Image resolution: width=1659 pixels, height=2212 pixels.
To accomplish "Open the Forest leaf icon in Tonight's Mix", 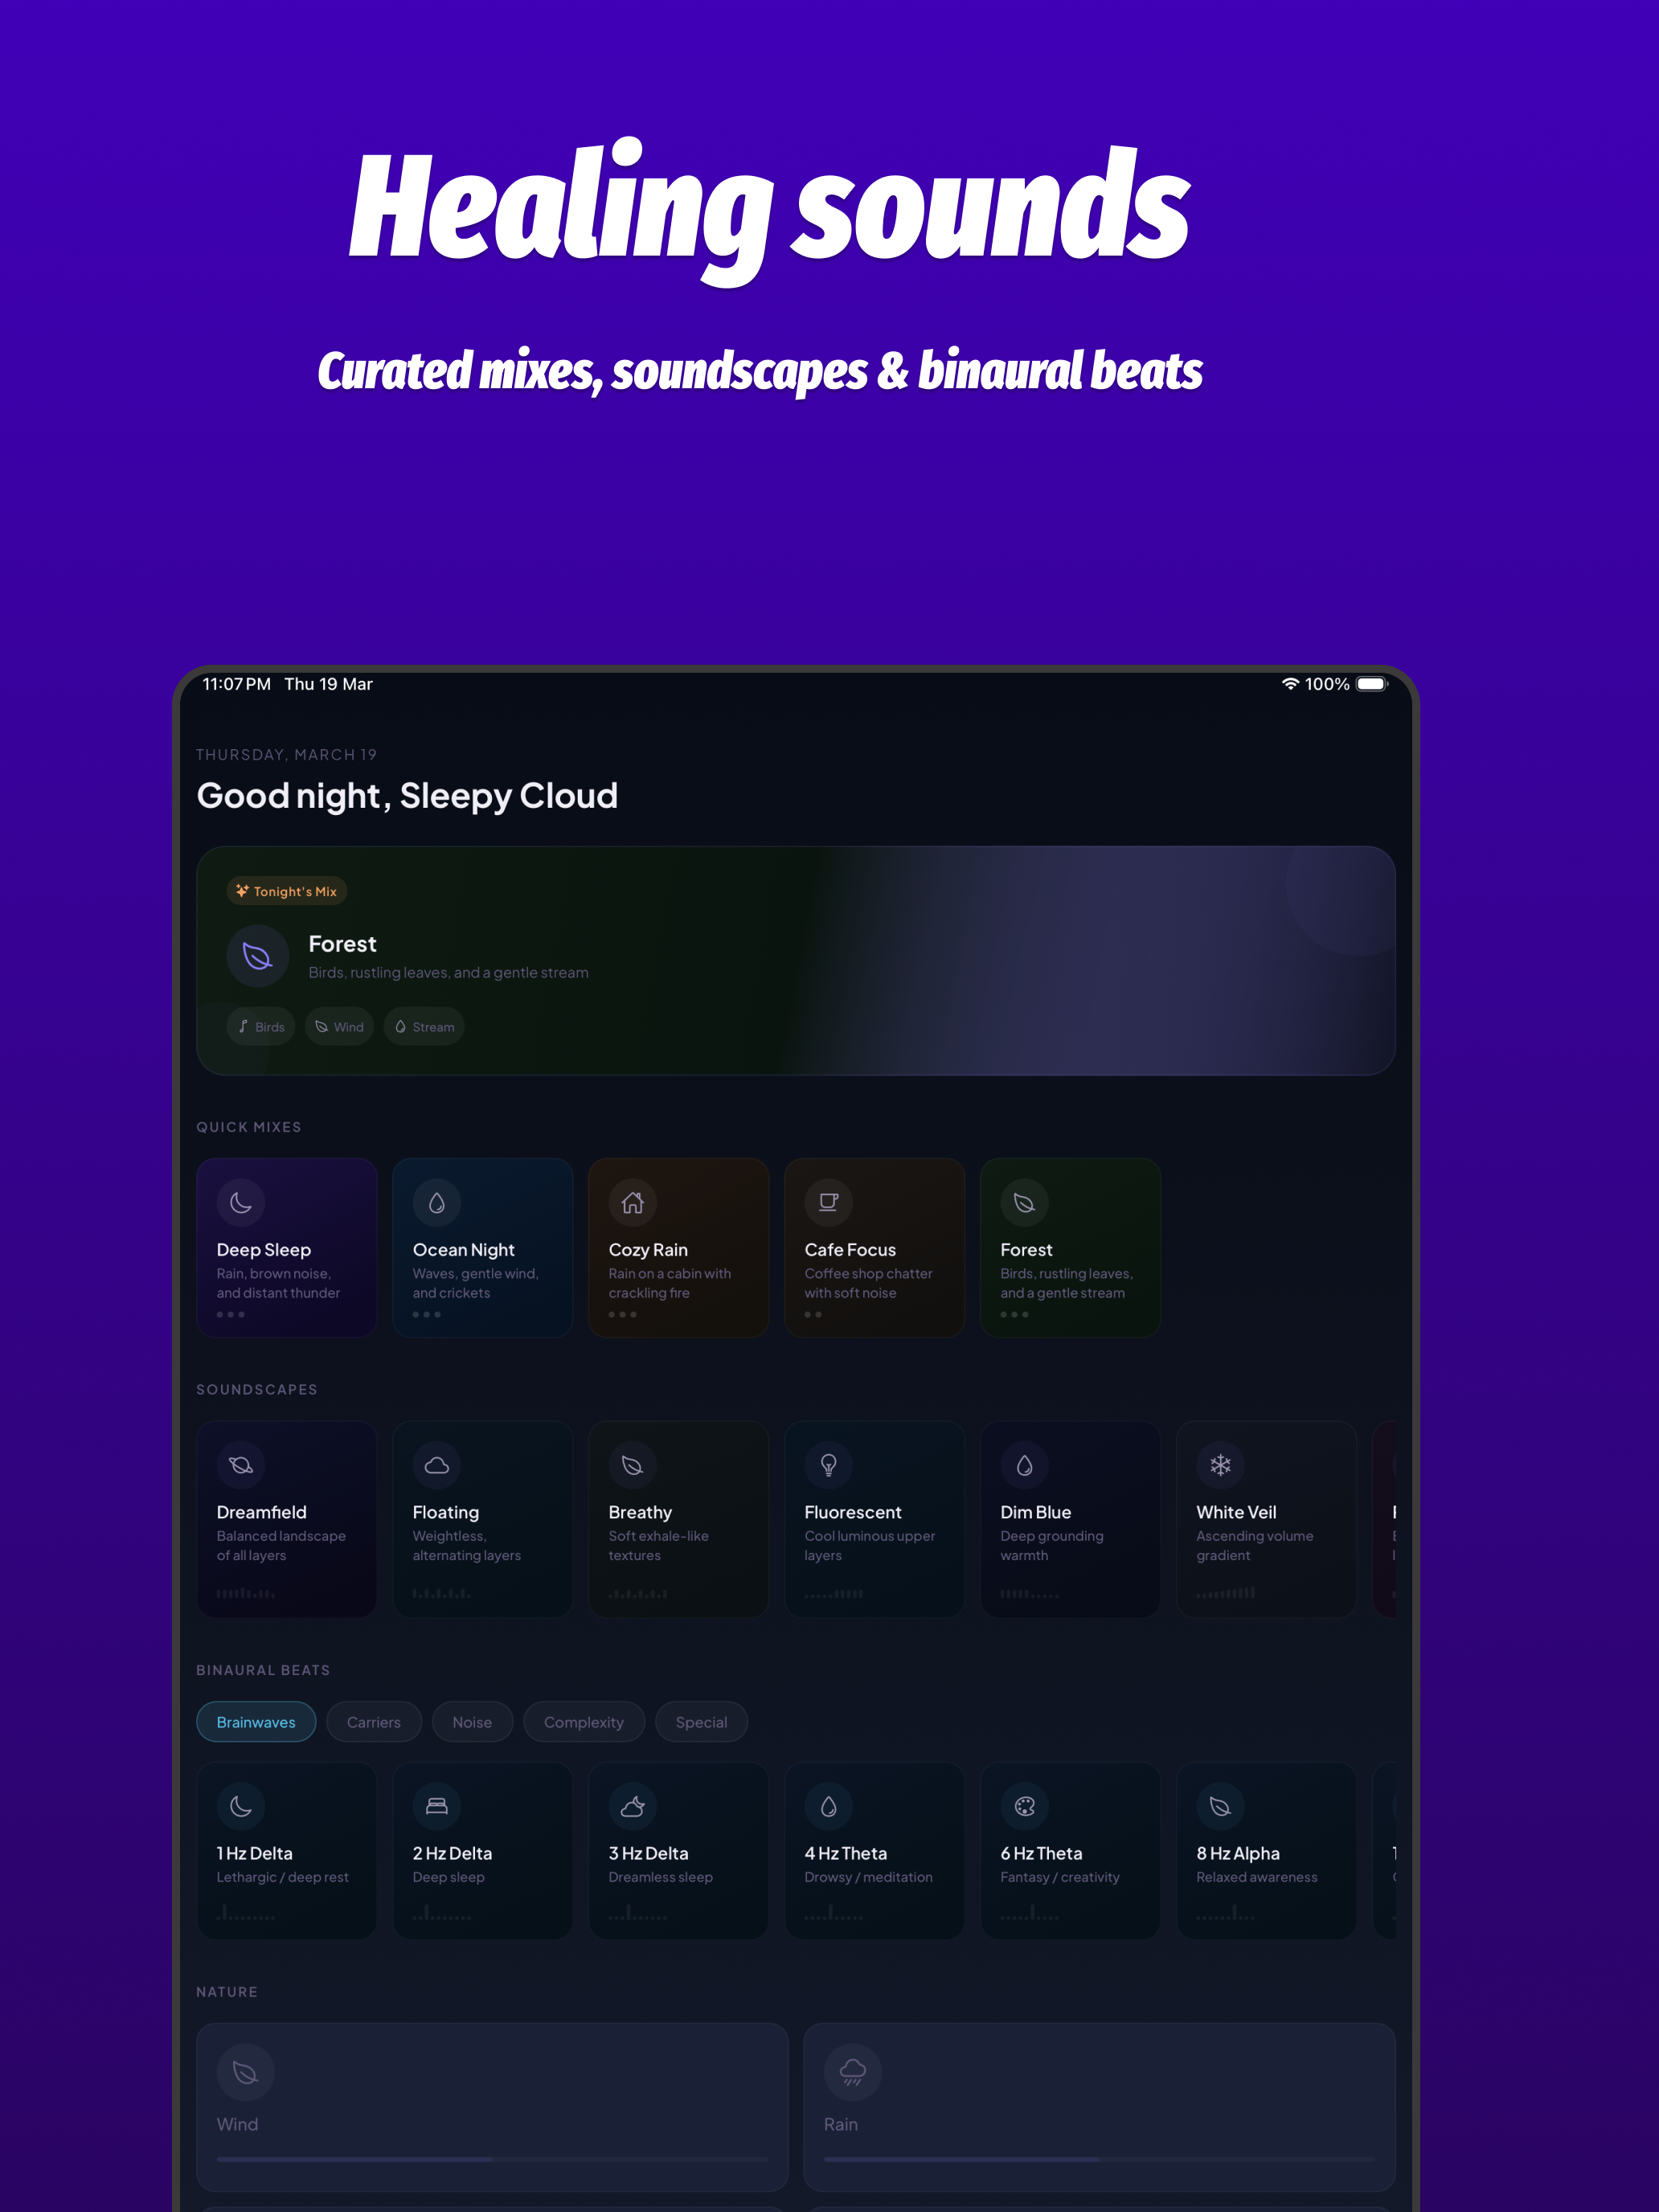I will (258, 956).
